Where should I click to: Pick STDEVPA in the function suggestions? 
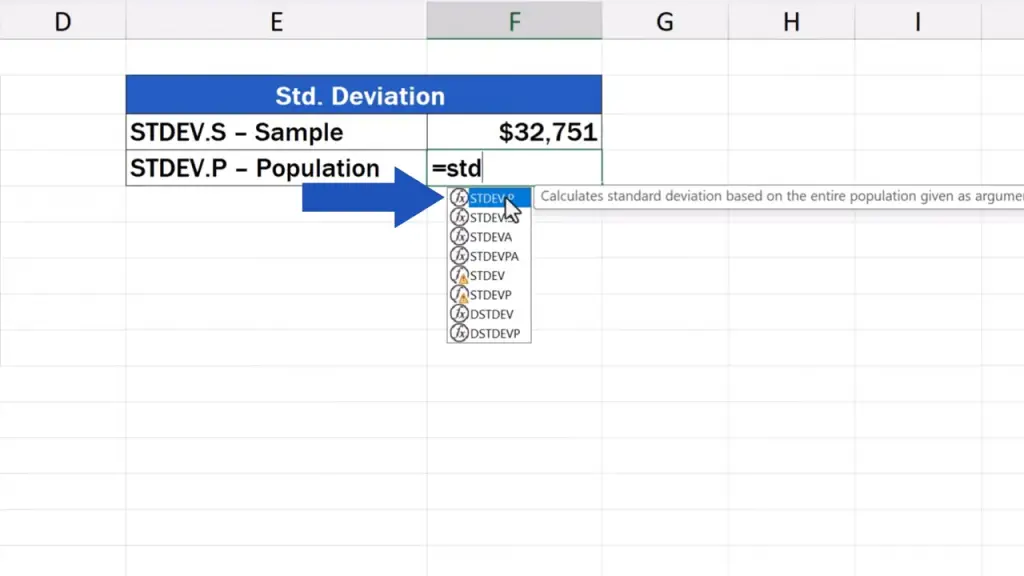(x=494, y=256)
